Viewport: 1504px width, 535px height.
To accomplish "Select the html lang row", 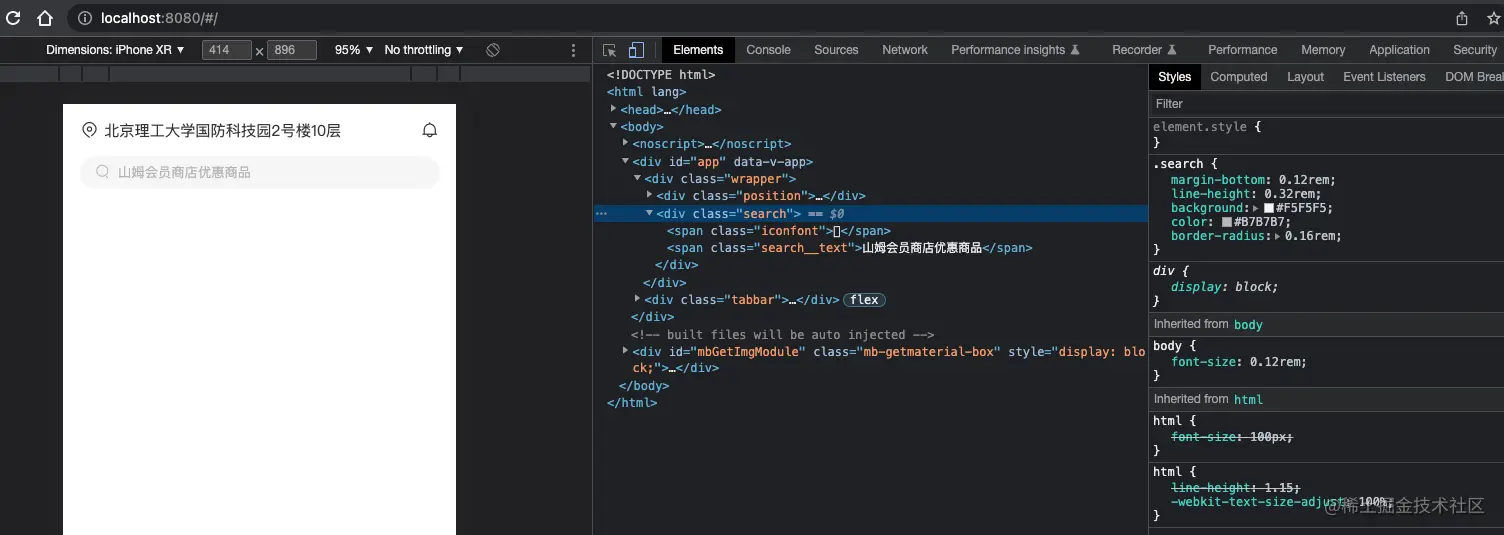I will pos(646,92).
